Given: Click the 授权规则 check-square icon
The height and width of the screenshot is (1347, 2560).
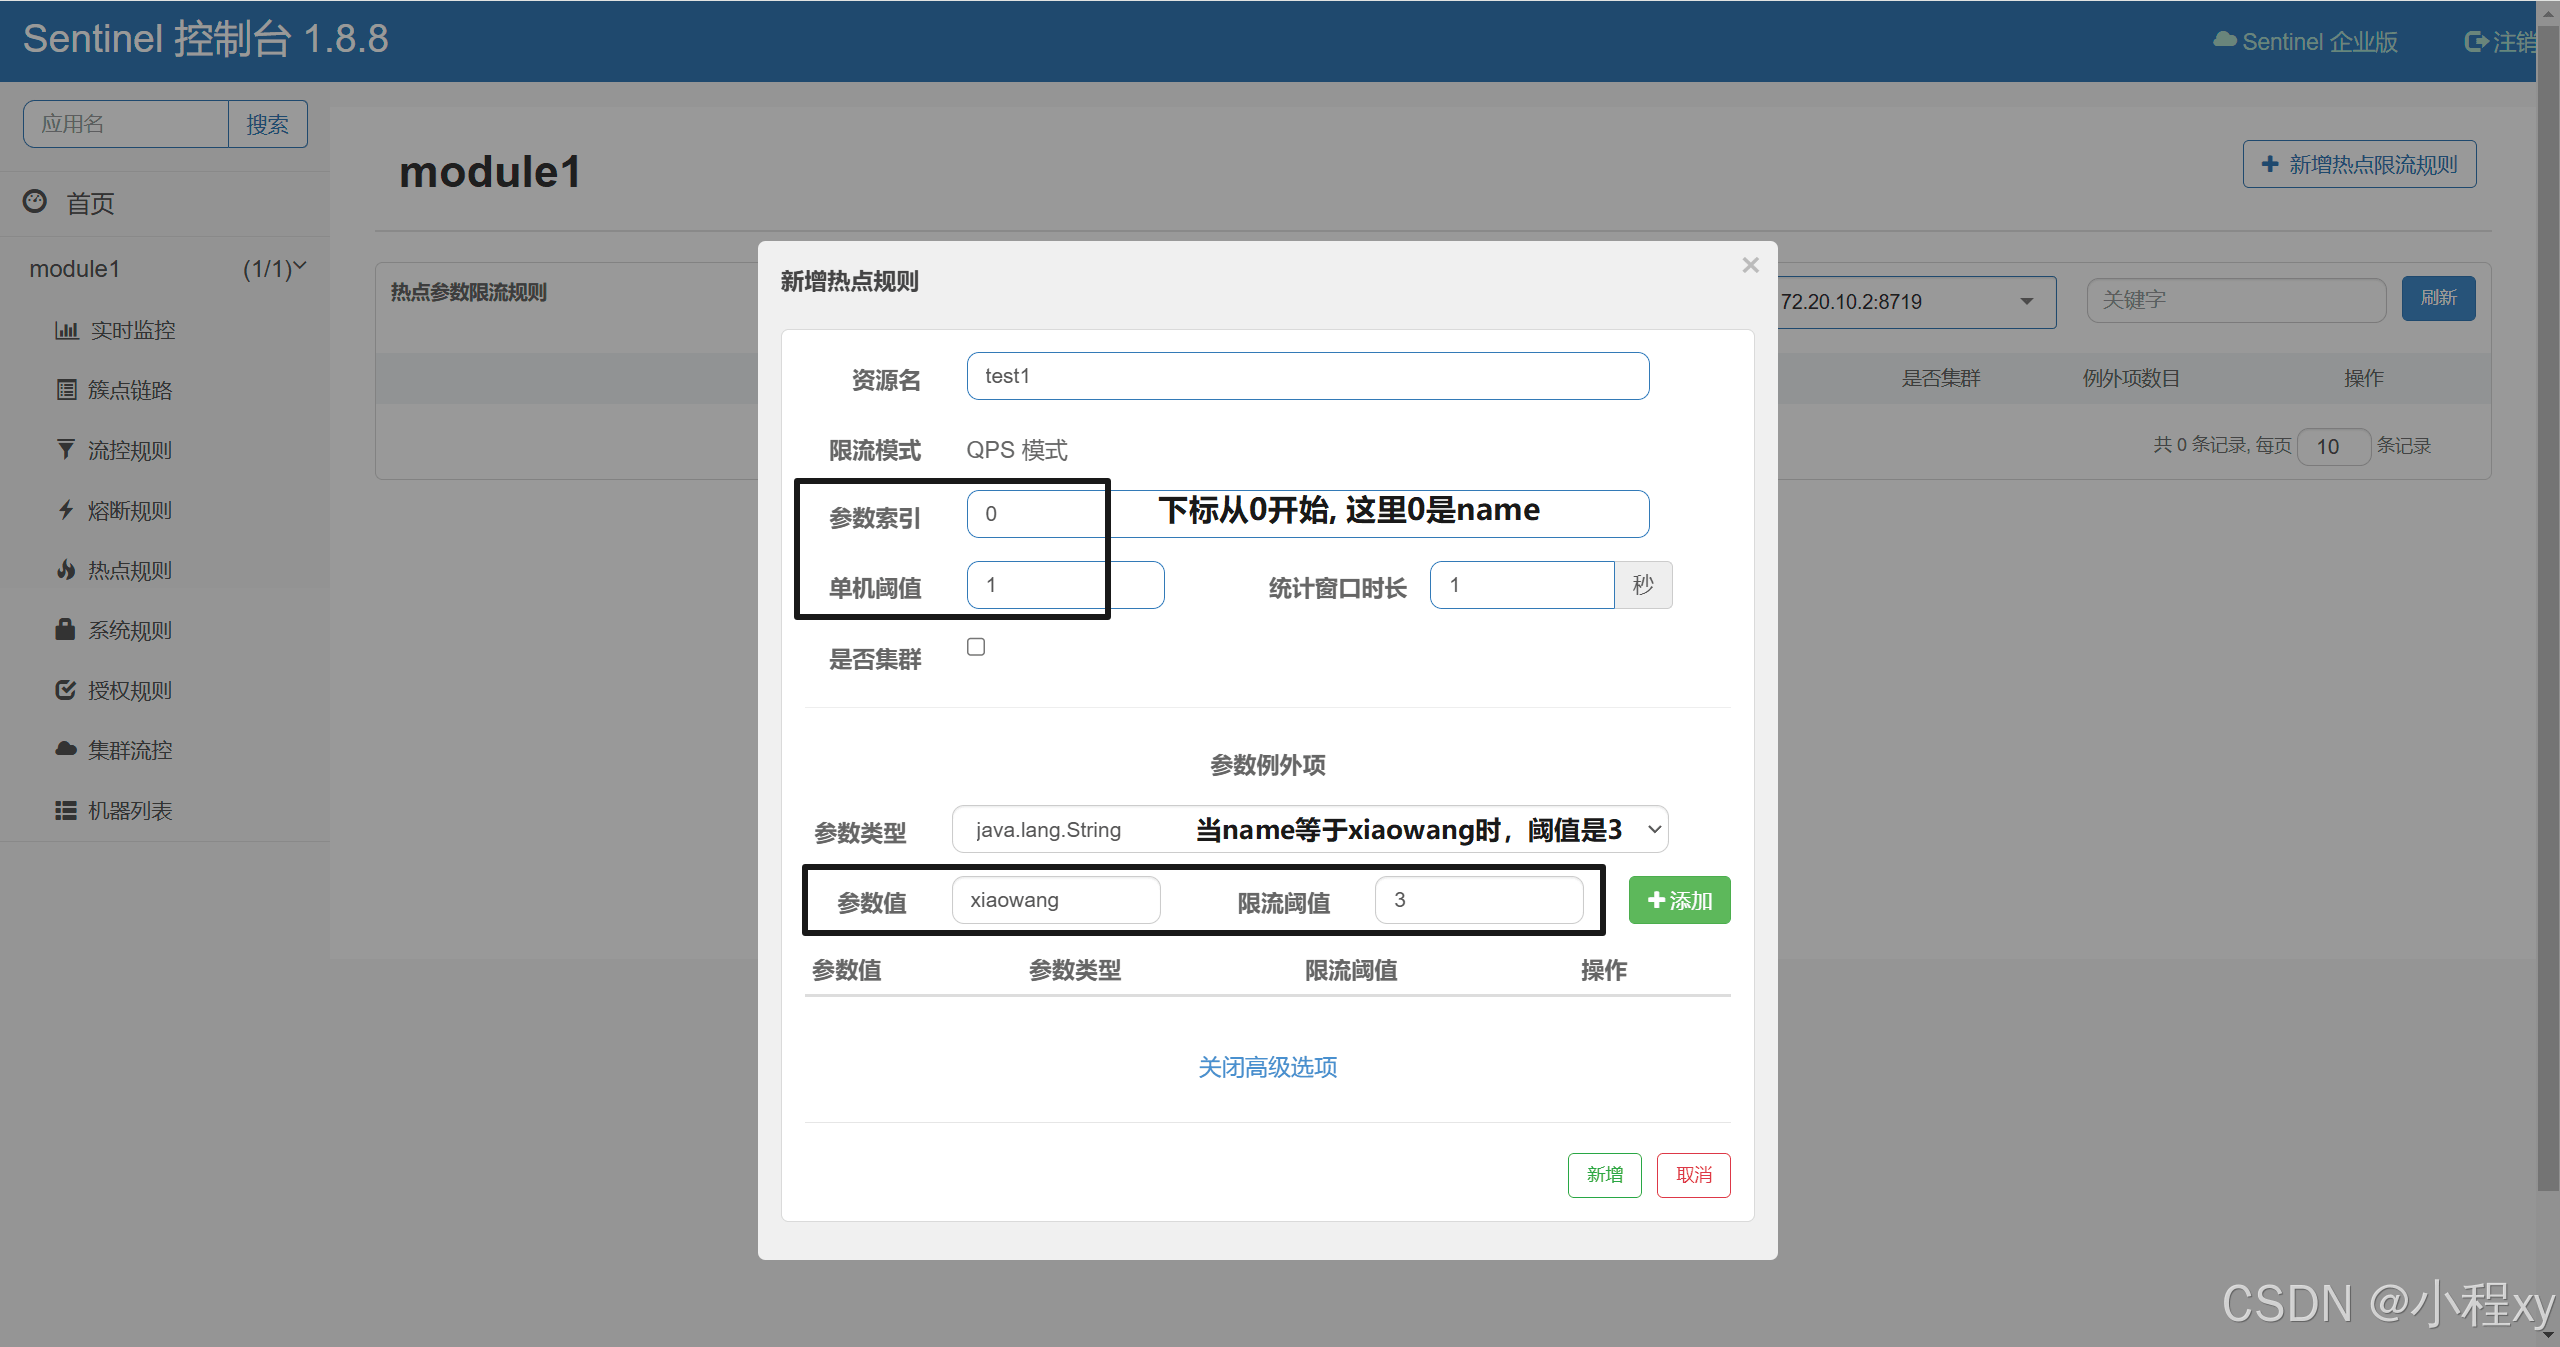Looking at the screenshot, I should pos(66,690).
